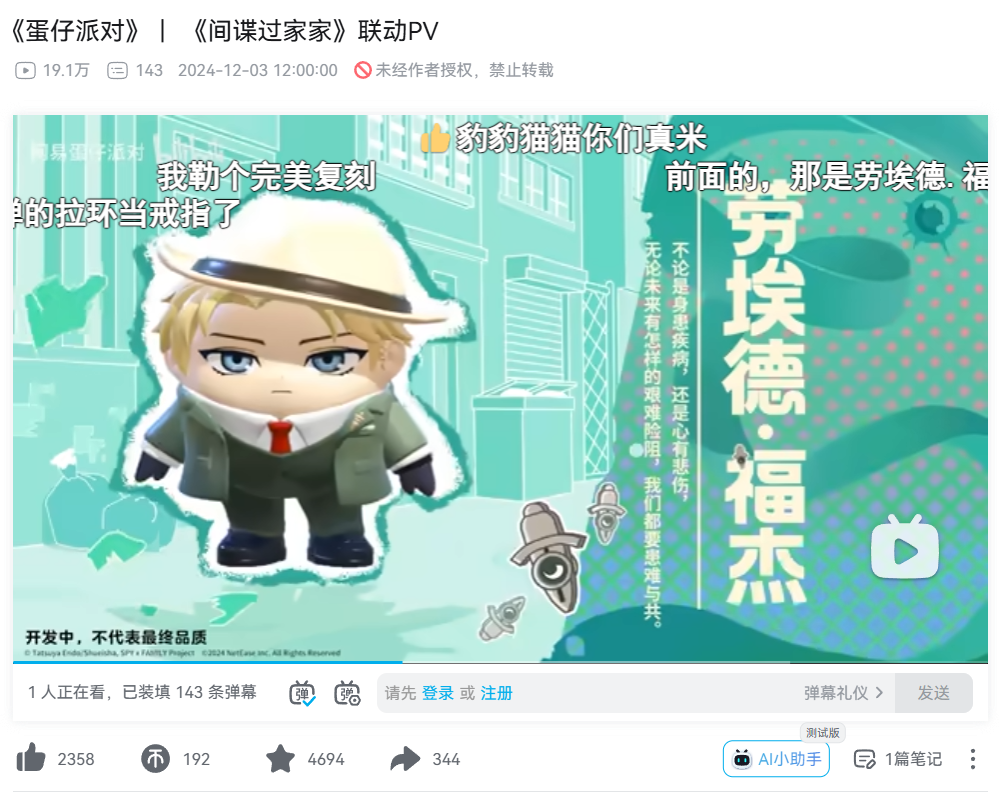Open the 1篇笔记 notes

898,759
